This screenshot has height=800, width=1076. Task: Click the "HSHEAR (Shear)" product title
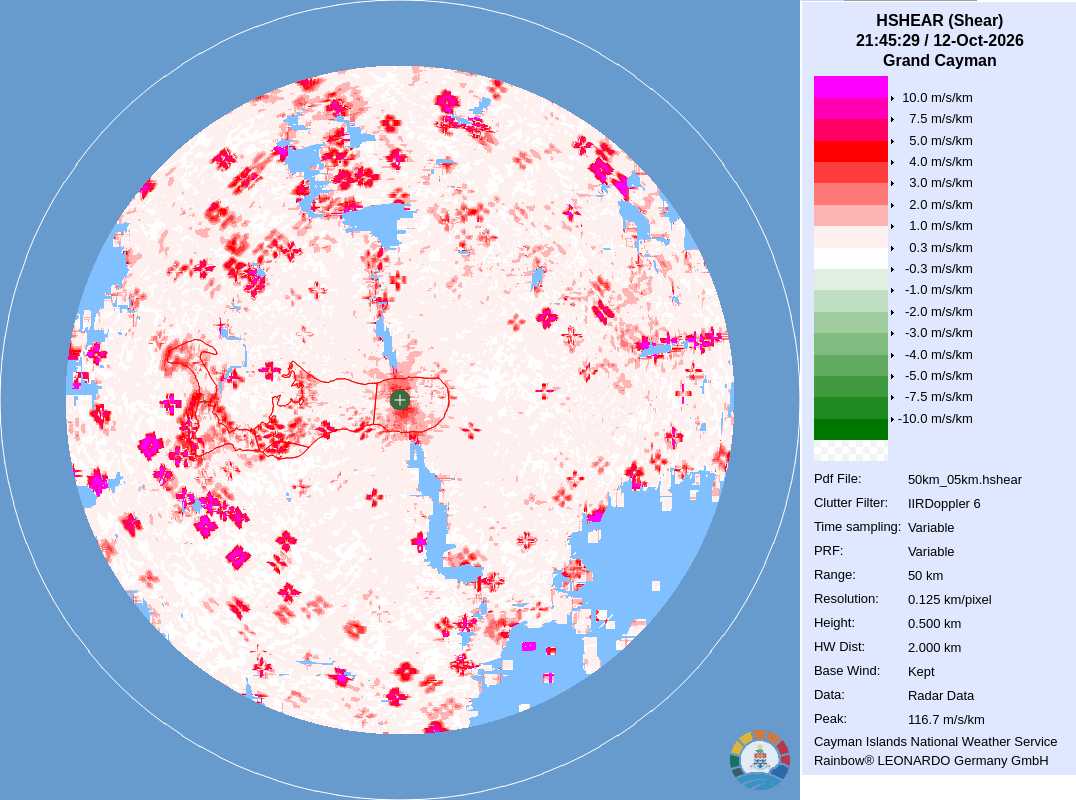(939, 21)
